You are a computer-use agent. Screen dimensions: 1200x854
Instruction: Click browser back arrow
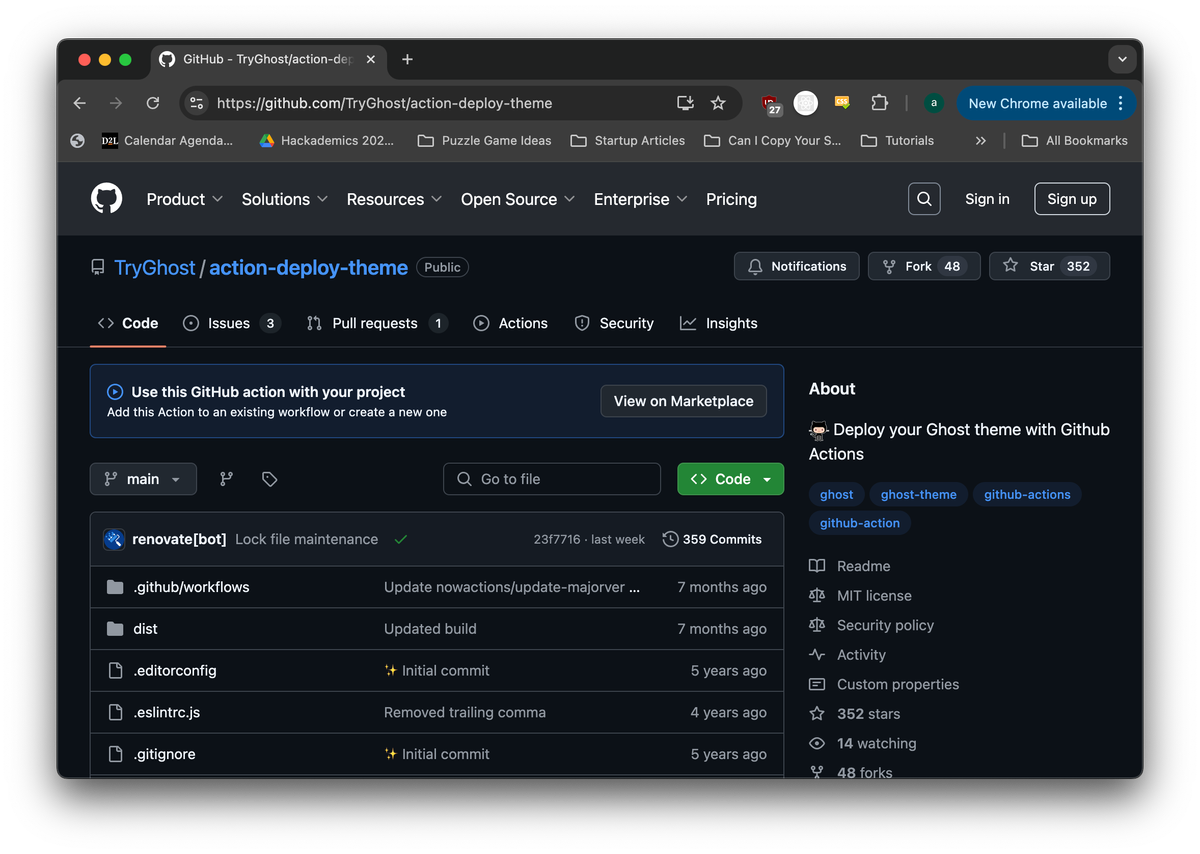[80, 103]
